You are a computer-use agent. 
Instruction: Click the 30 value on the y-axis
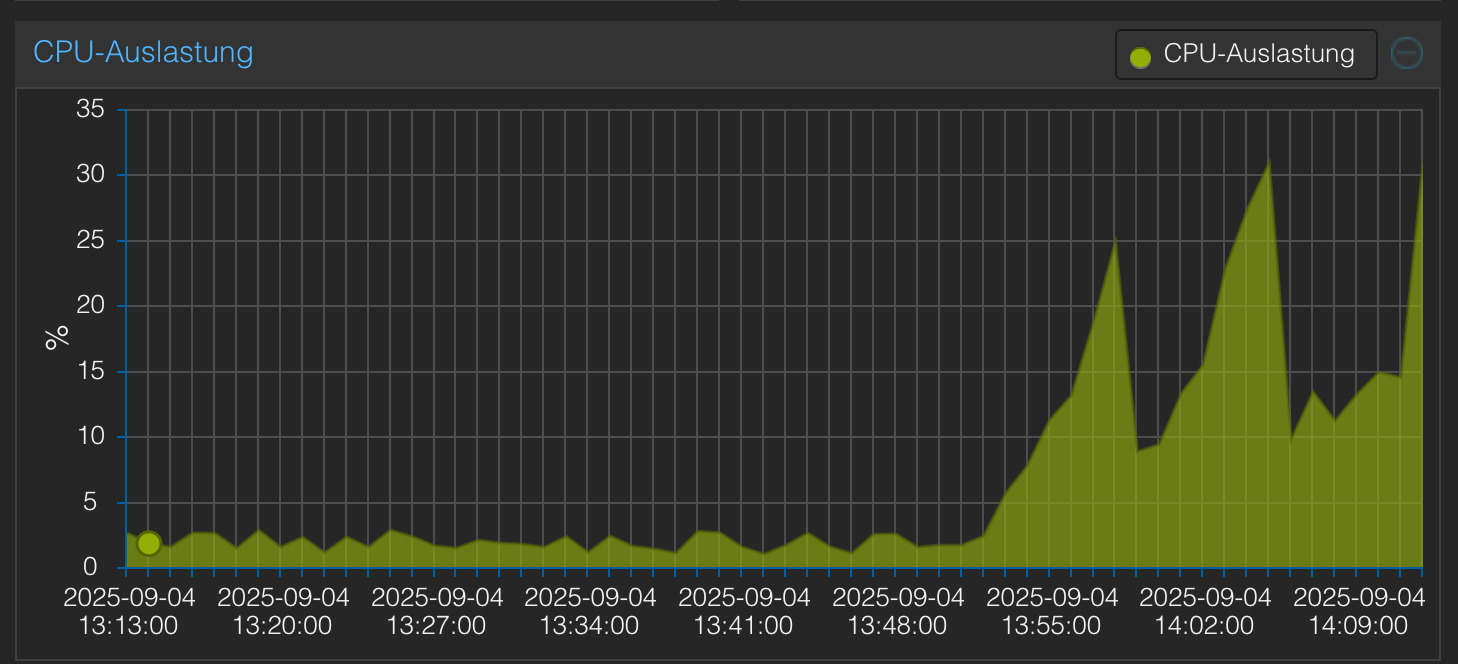(91, 175)
